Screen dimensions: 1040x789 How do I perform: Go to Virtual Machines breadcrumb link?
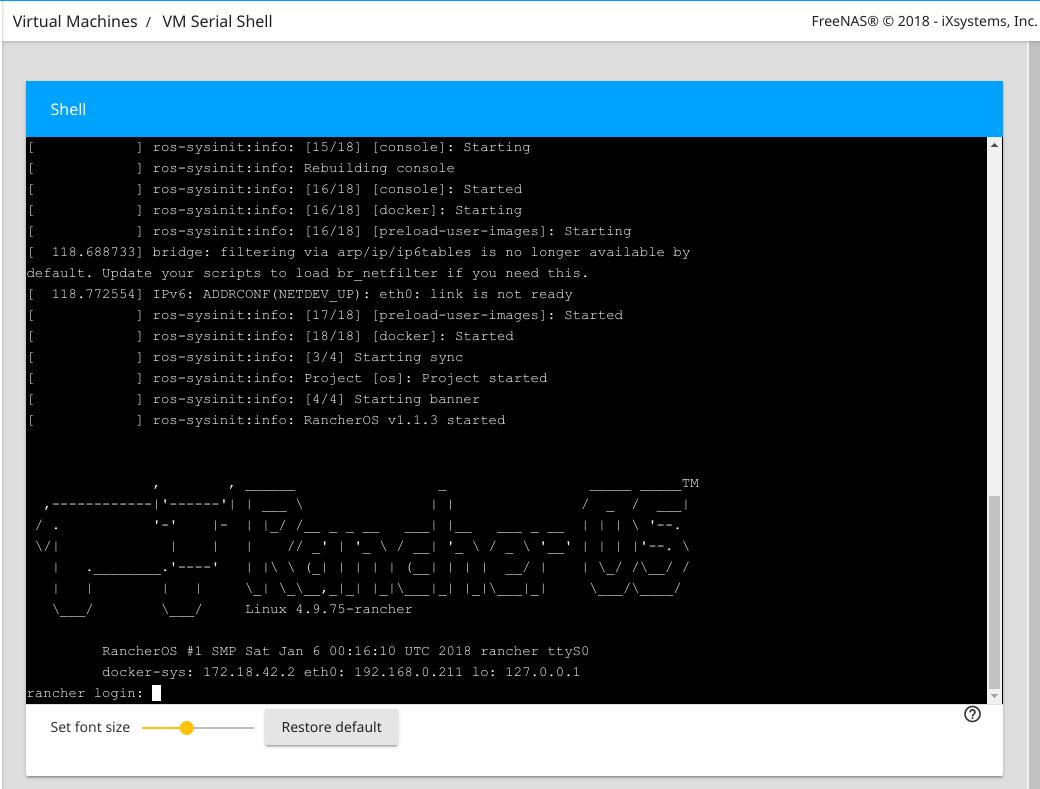75,21
